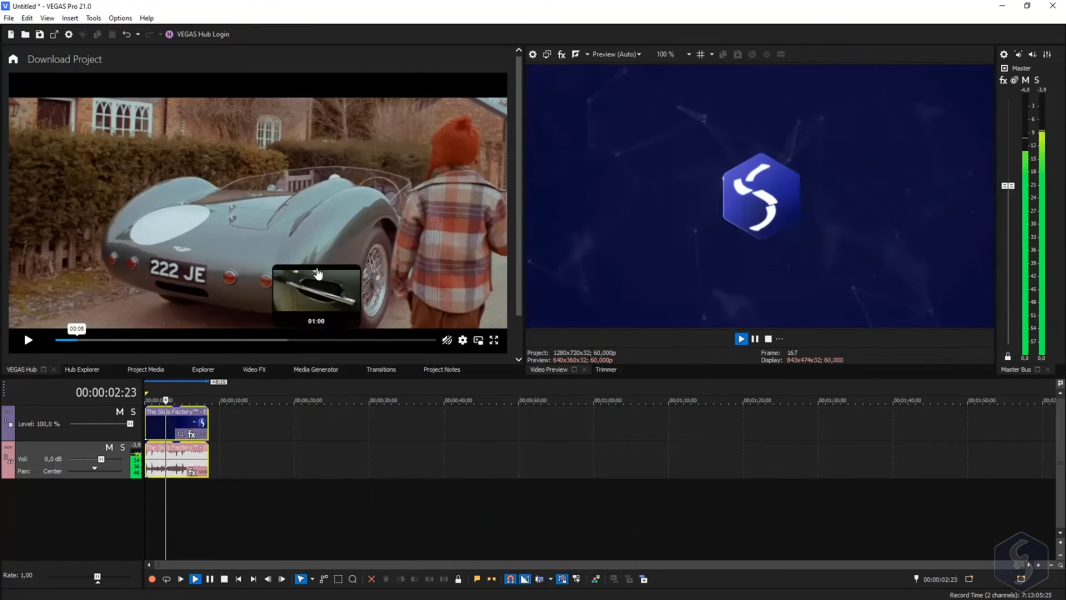
Task: Open the audio track Pan dropdown arrow
Action: (x=94, y=469)
